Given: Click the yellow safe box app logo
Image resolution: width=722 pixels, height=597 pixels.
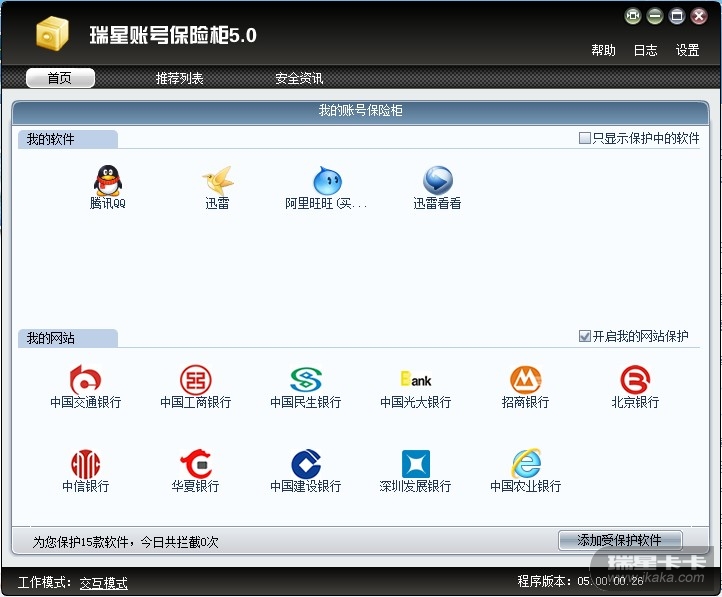Looking at the screenshot, I should pyautogui.click(x=52, y=33).
